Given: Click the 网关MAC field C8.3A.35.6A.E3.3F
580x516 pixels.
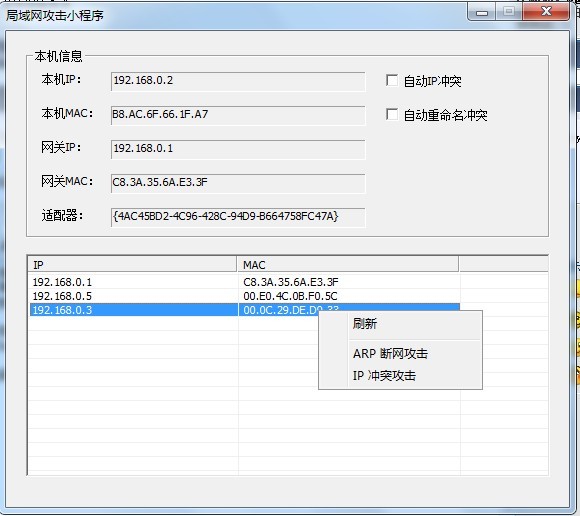Looking at the screenshot, I should pyautogui.click(x=238, y=183).
